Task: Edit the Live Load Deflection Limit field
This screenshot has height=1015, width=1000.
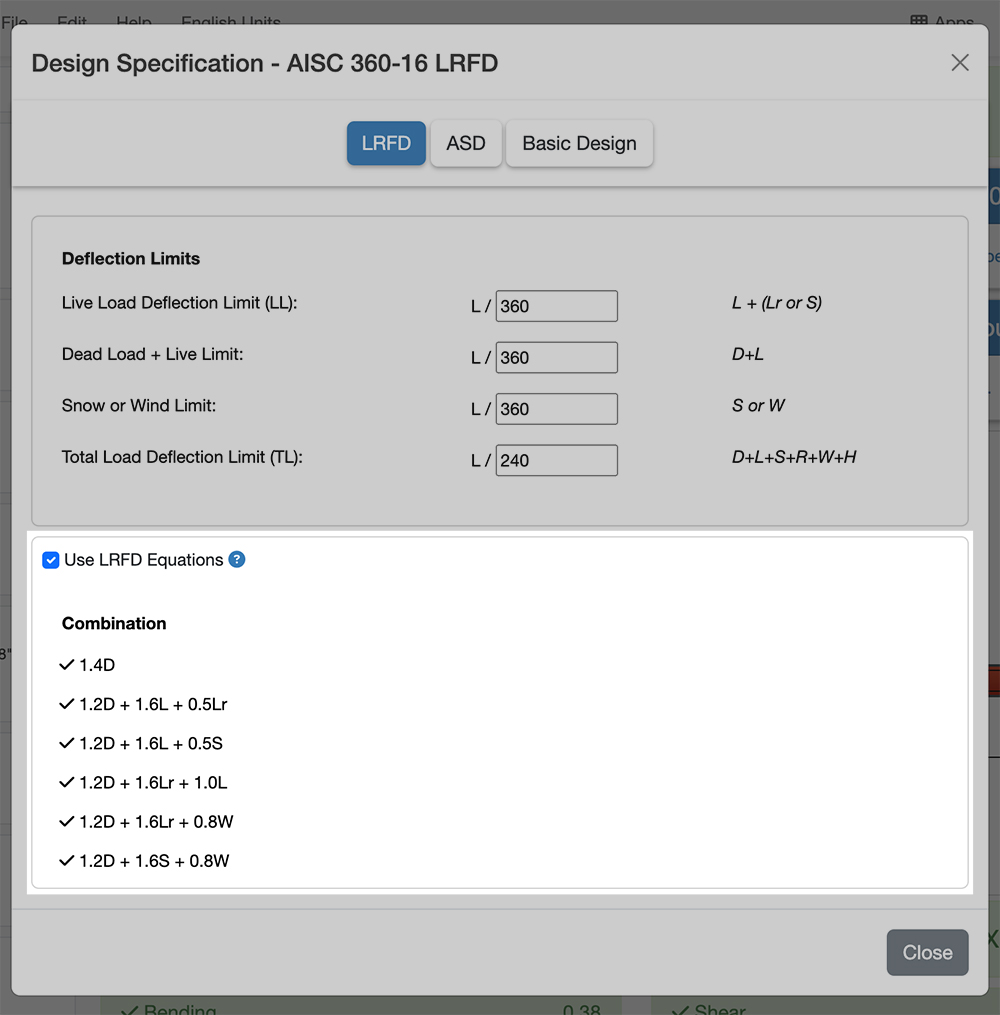Action: (557, 306)
